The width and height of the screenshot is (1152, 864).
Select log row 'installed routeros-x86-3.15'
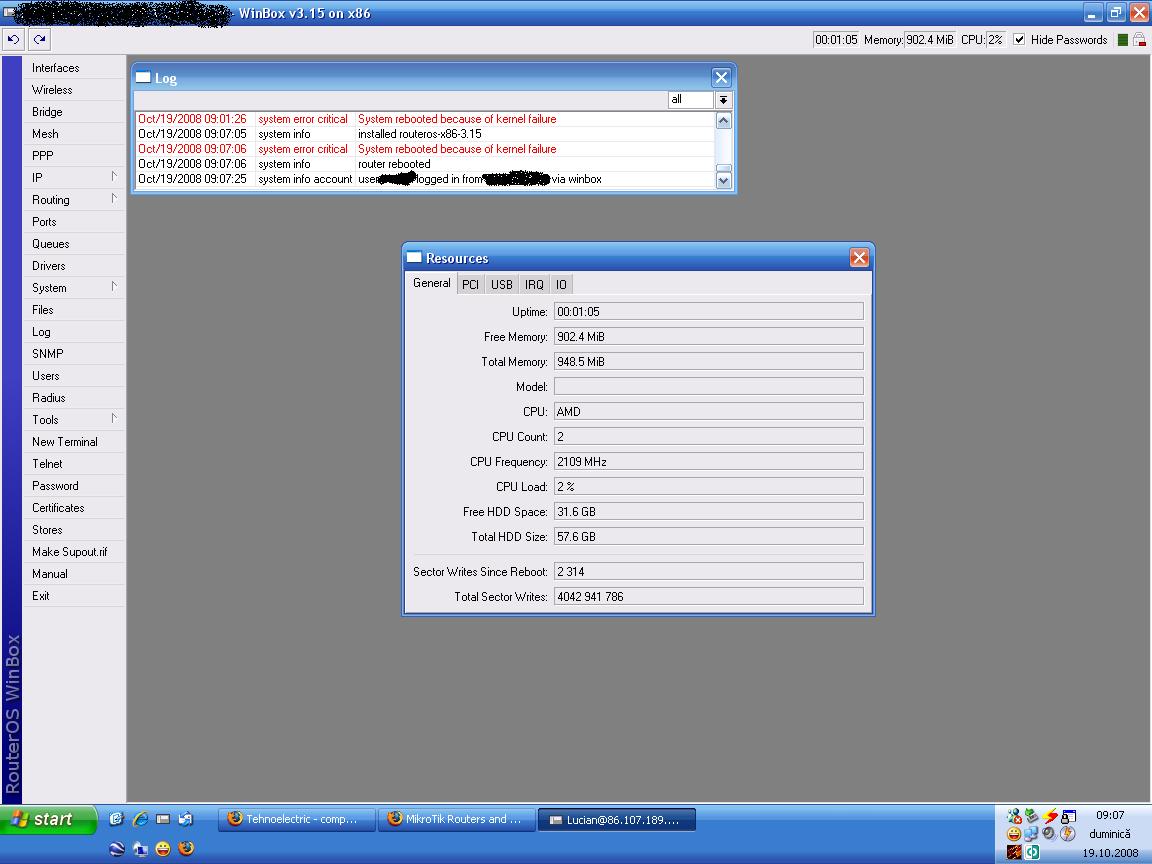click(x=425, y=134)
